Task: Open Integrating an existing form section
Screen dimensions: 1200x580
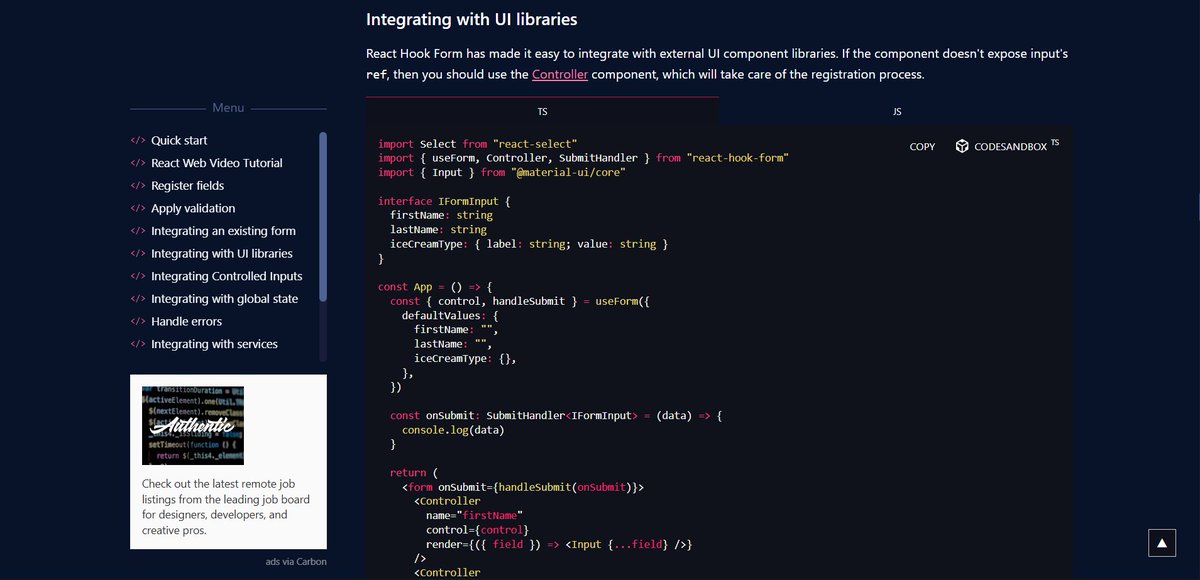Action: point(223,231)
